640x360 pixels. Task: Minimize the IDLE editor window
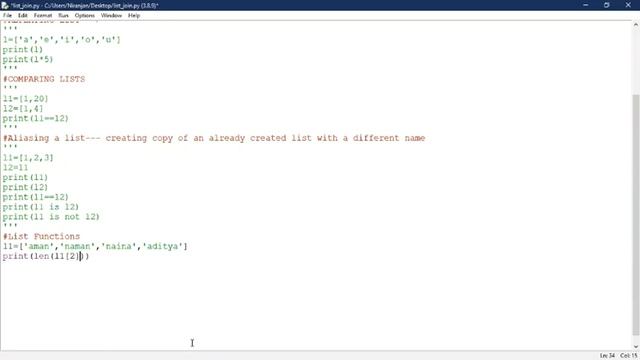tap(586, 5)
